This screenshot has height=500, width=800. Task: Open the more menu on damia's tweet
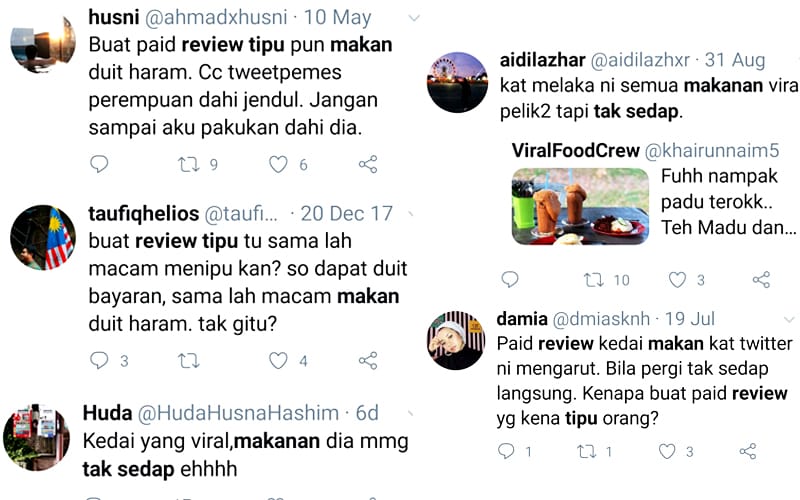tap(789, 320)
